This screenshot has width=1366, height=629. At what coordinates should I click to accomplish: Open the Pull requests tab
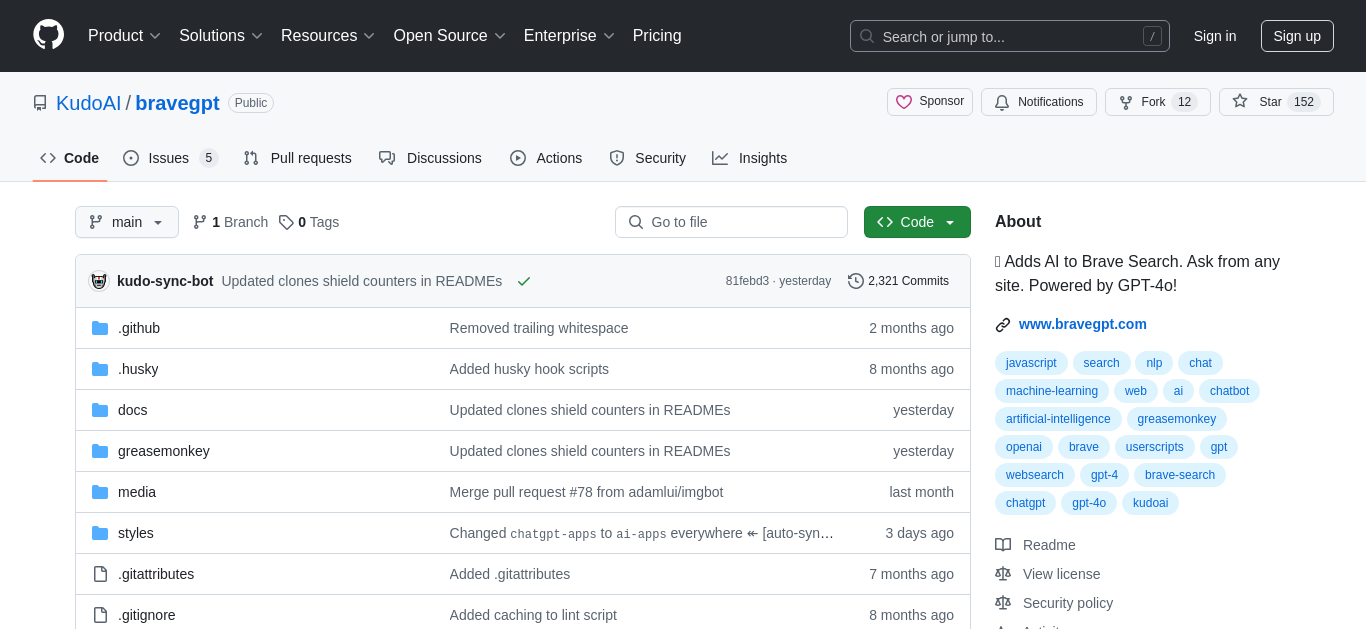click(x=297, y=158)
